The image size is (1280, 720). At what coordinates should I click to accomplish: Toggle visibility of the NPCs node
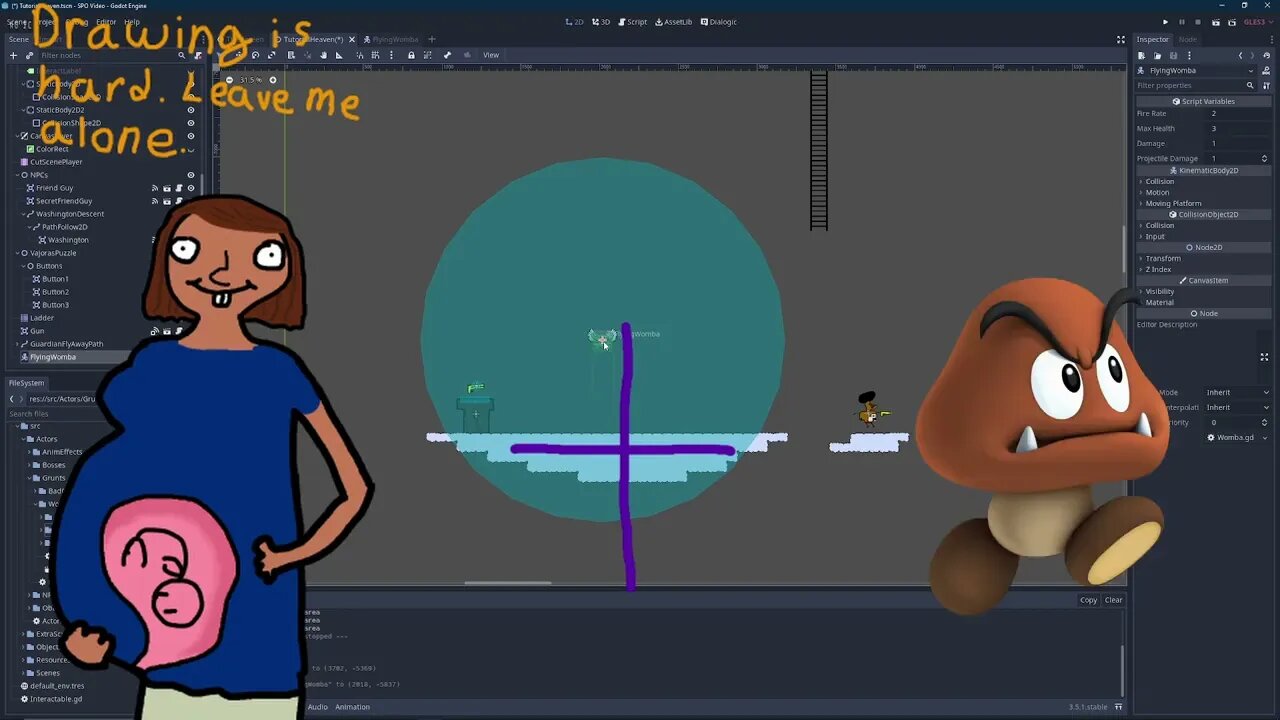point(191,175)
